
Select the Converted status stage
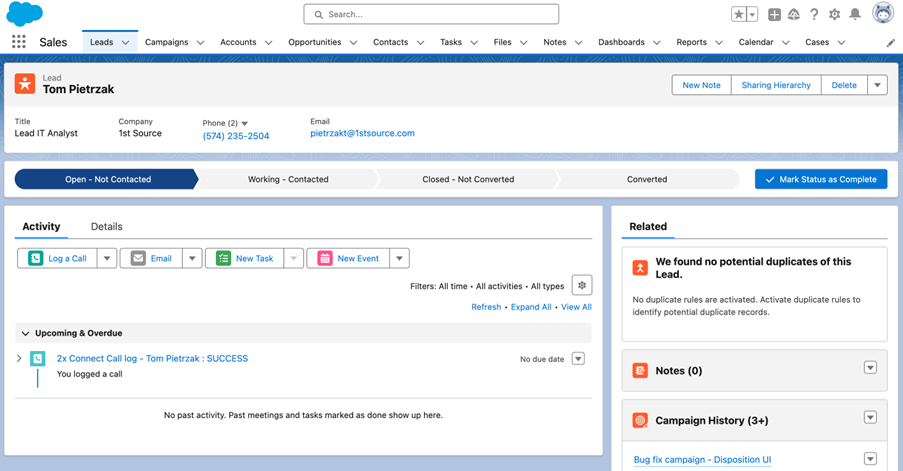(x=647, y=179)
